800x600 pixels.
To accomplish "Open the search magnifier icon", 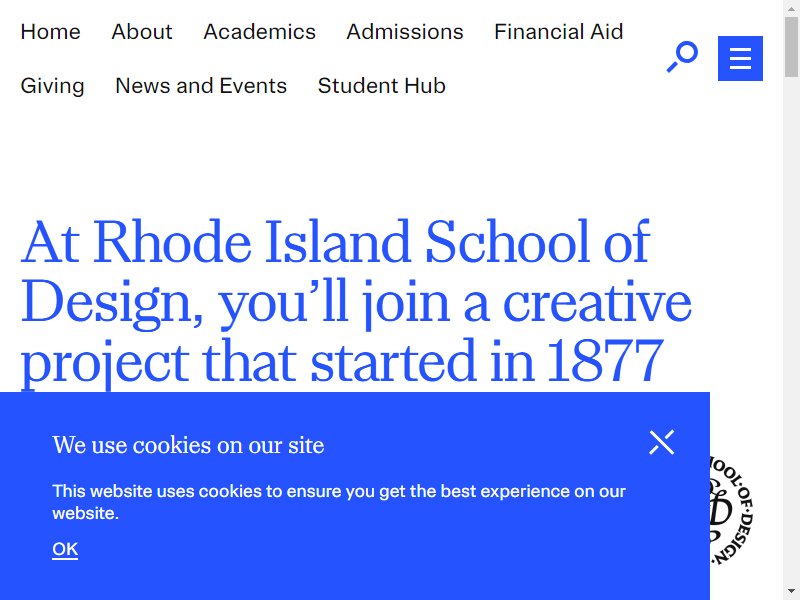I will click(x=682, y=57).
